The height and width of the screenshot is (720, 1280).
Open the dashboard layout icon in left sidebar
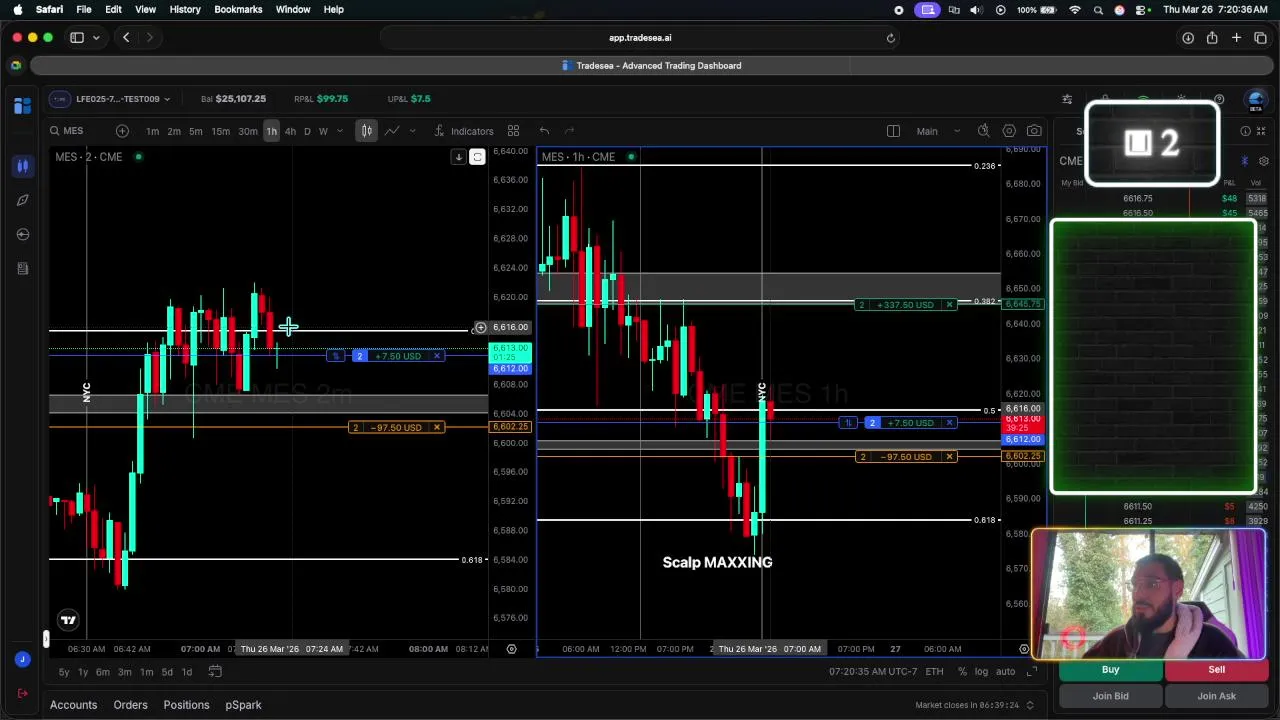(x=22, y=106)
